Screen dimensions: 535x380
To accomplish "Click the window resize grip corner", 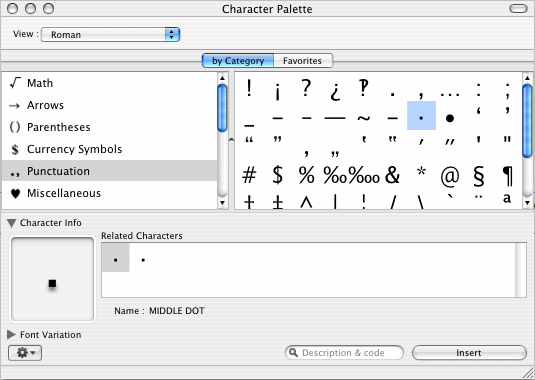I will pyautogui.click(x=529, y=374).
